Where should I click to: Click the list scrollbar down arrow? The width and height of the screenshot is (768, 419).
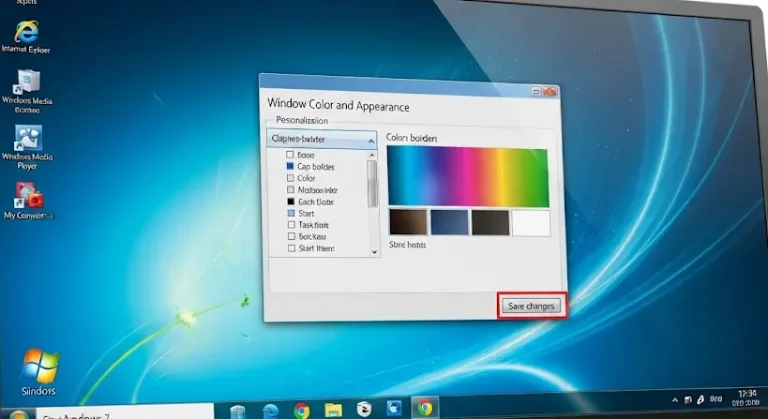tap(374, 252)
